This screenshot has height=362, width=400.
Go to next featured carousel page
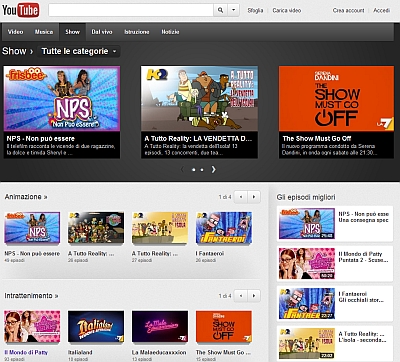tap(213, 170)
